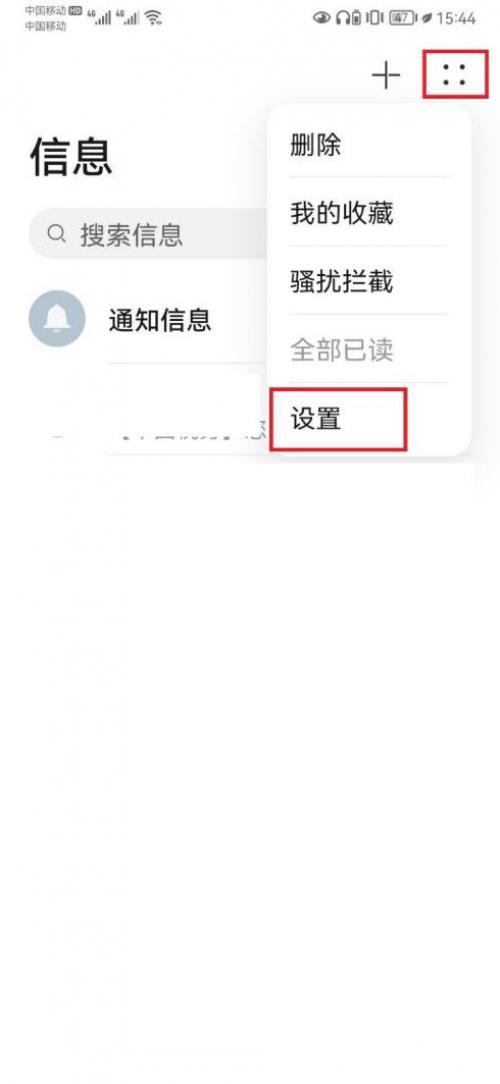The width and height of the screenshot is (500, 1084).
Task: Select 删除 from the dropdown menu
Action: point(315,146)
